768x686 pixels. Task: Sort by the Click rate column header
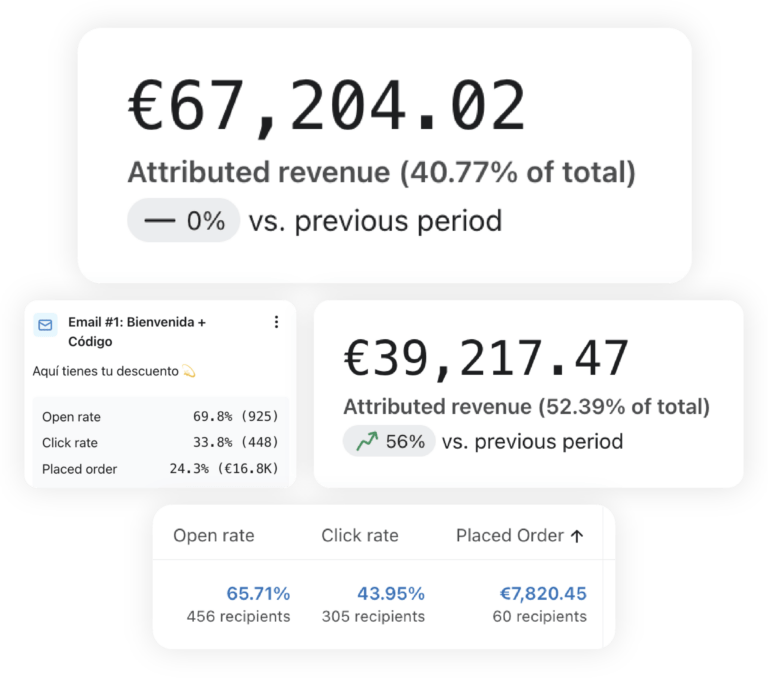pyautogui.click(x=359, y=536)
